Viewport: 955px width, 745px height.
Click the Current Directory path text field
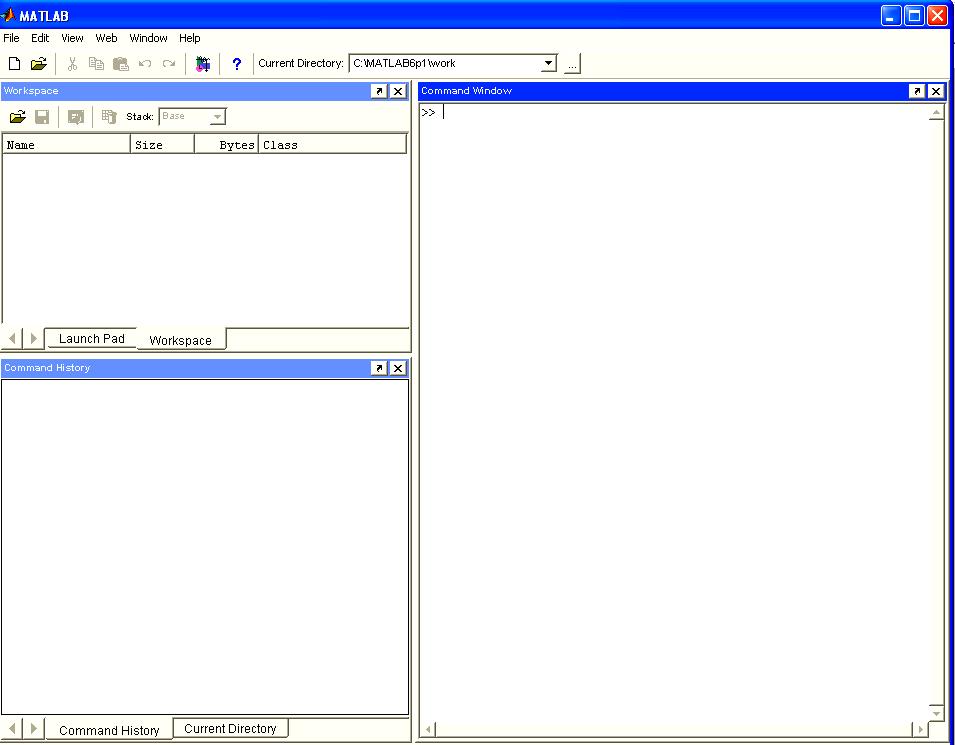[x=445, y=63]
